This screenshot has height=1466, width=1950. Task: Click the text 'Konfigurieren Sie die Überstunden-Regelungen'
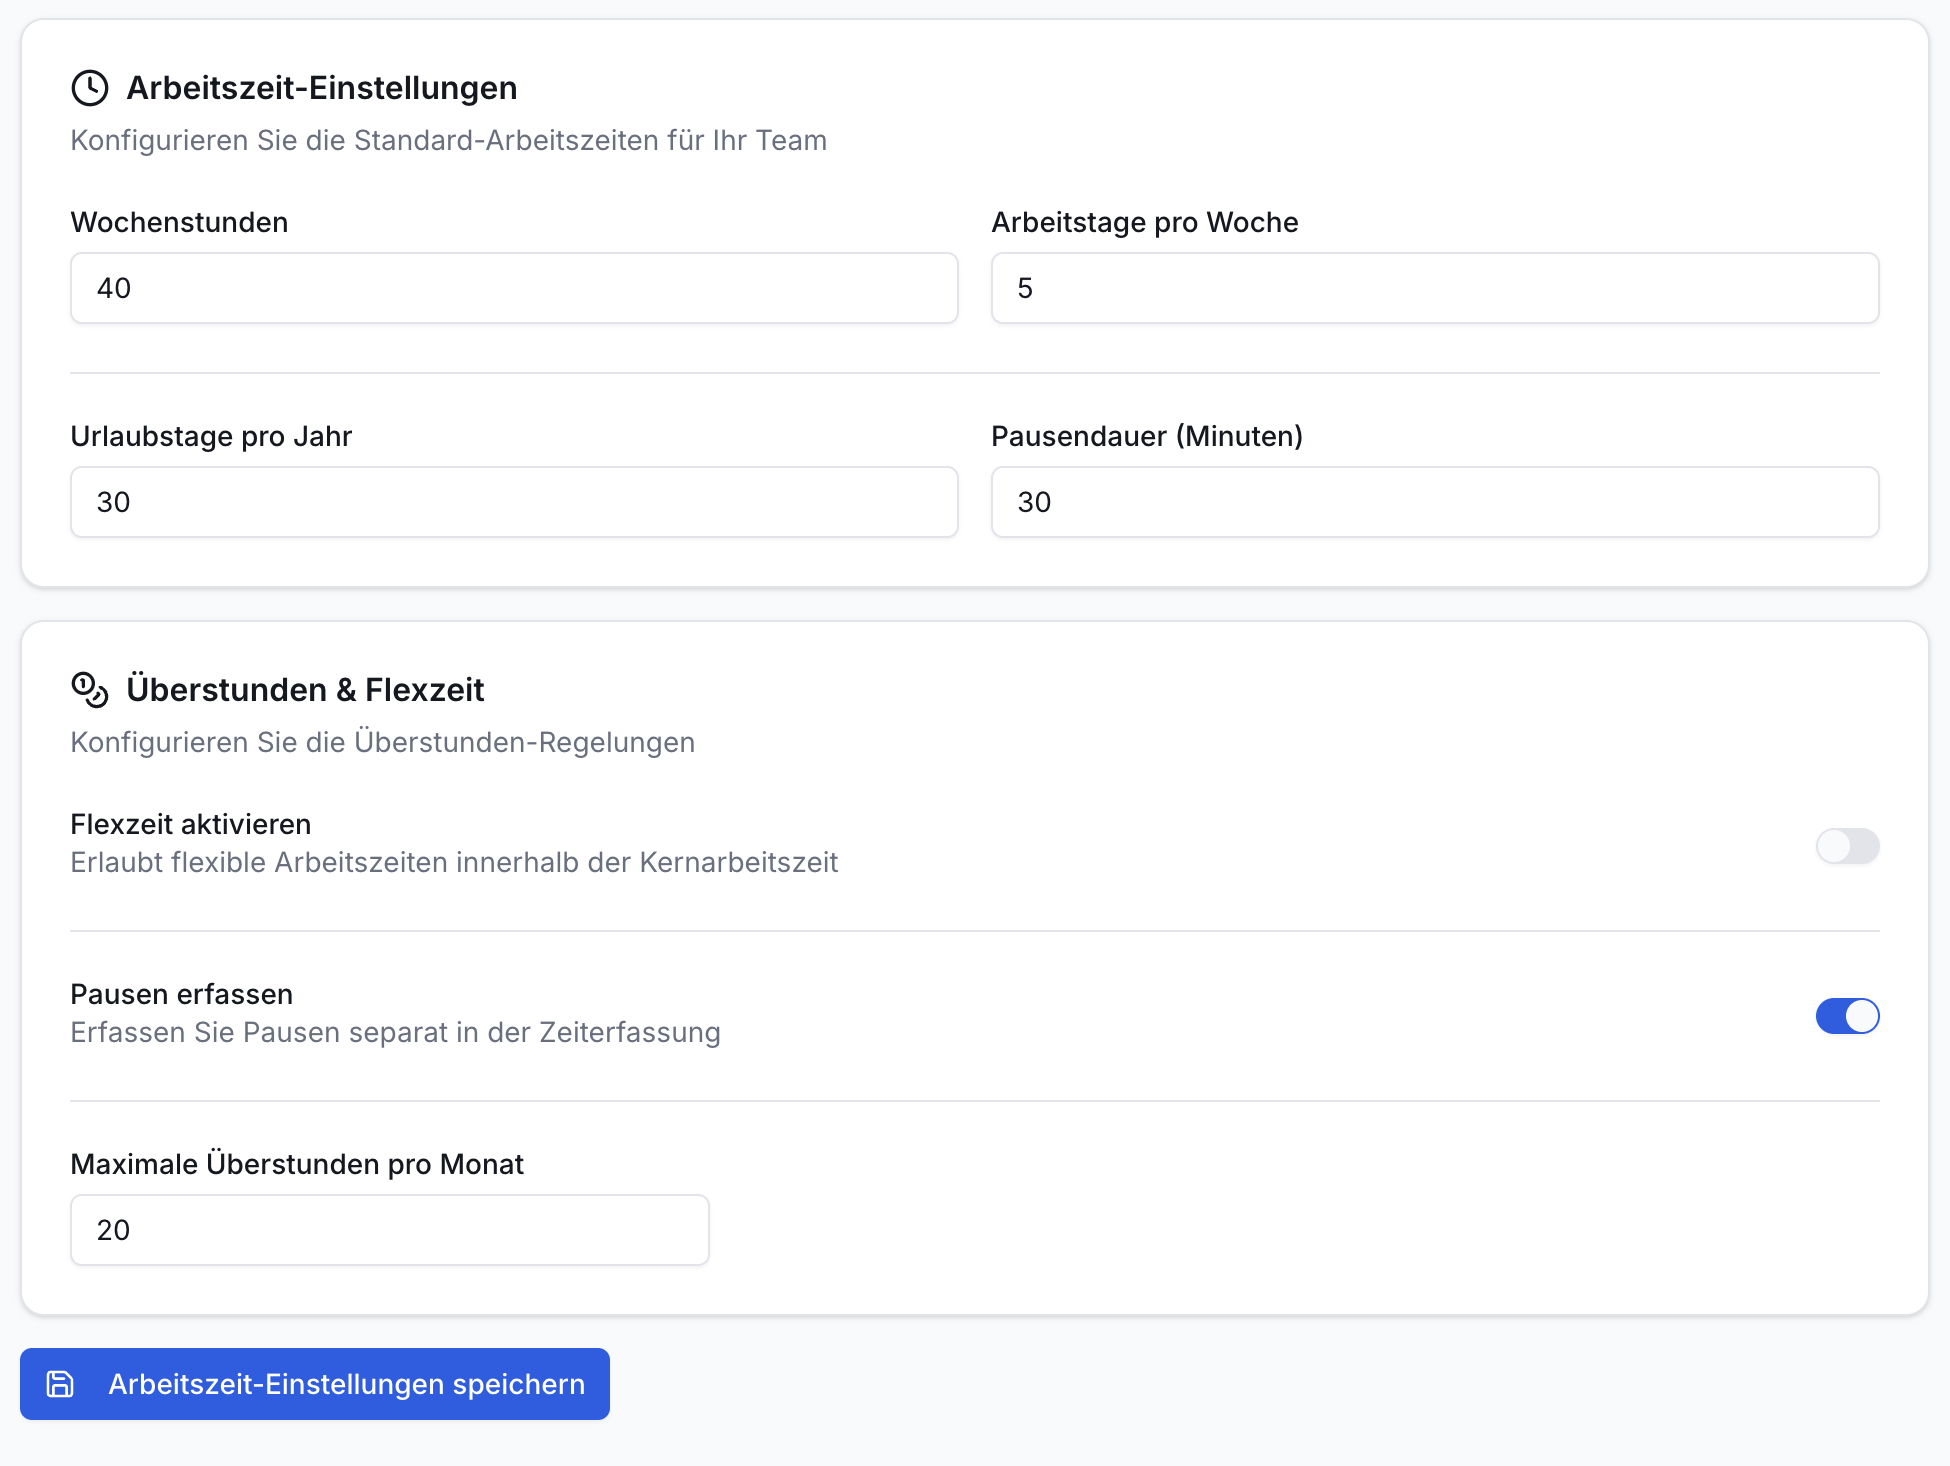[383, 742]
